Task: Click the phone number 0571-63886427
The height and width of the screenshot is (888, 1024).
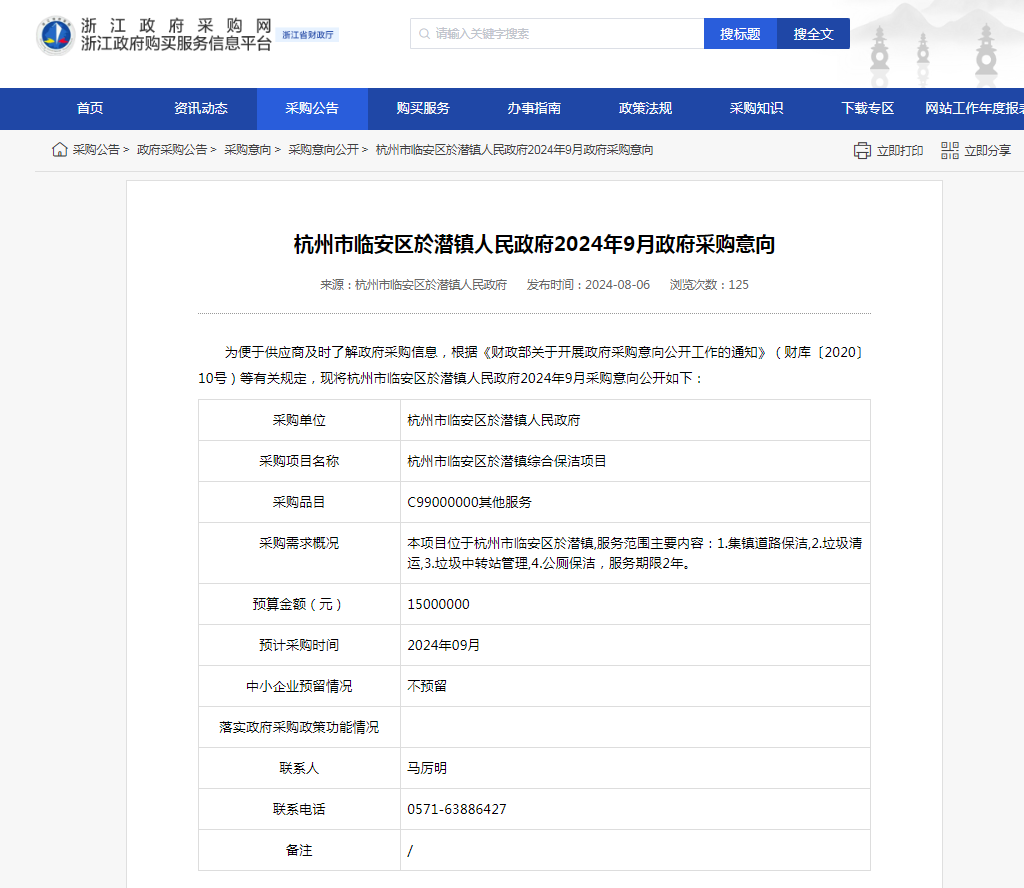Action: [457, 810]
